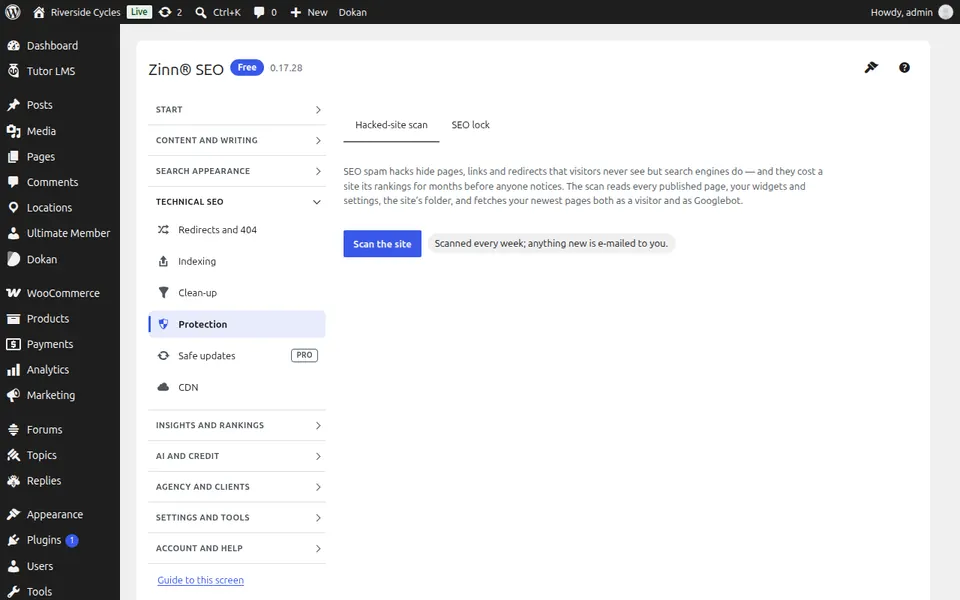Image resolution: width=960 pixels, height=600 pixels.
Task: Open the updates icon showing 2
Action: pos(170,12)
